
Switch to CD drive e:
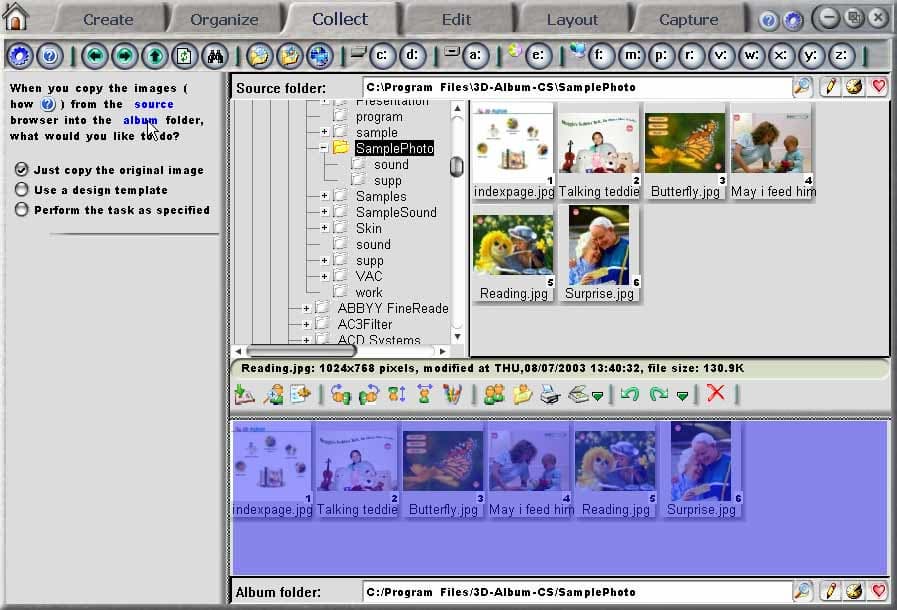(538, 56)
